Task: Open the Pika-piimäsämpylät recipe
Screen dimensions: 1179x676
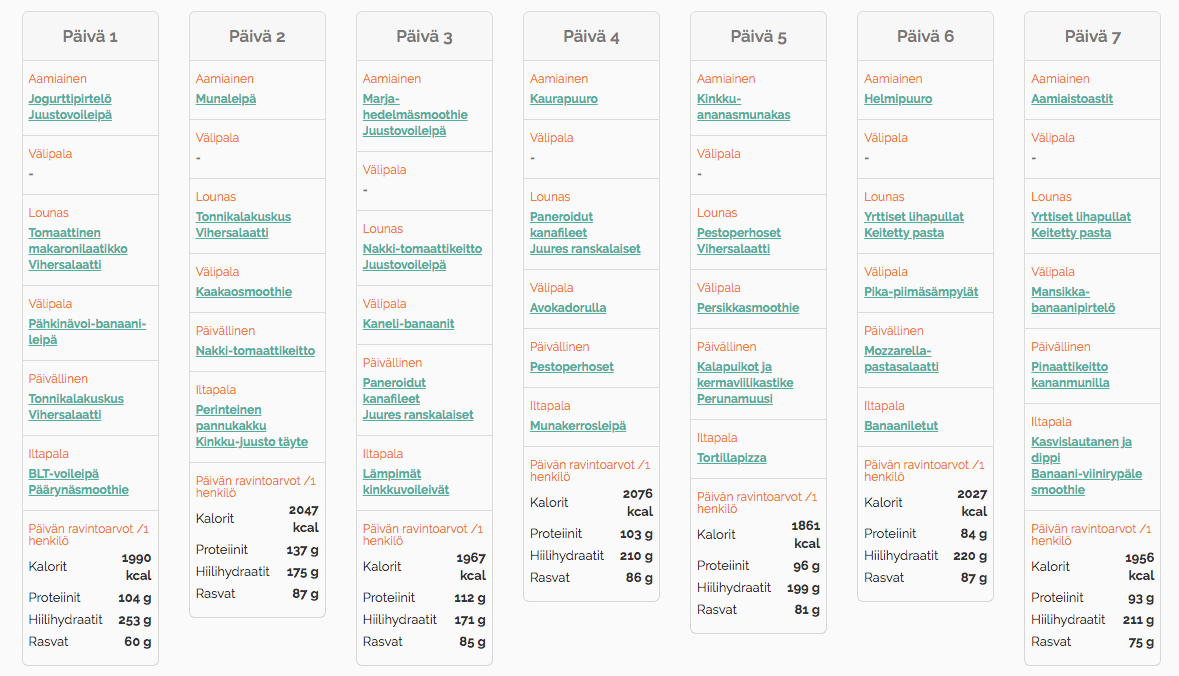Action: coord(921,292)
